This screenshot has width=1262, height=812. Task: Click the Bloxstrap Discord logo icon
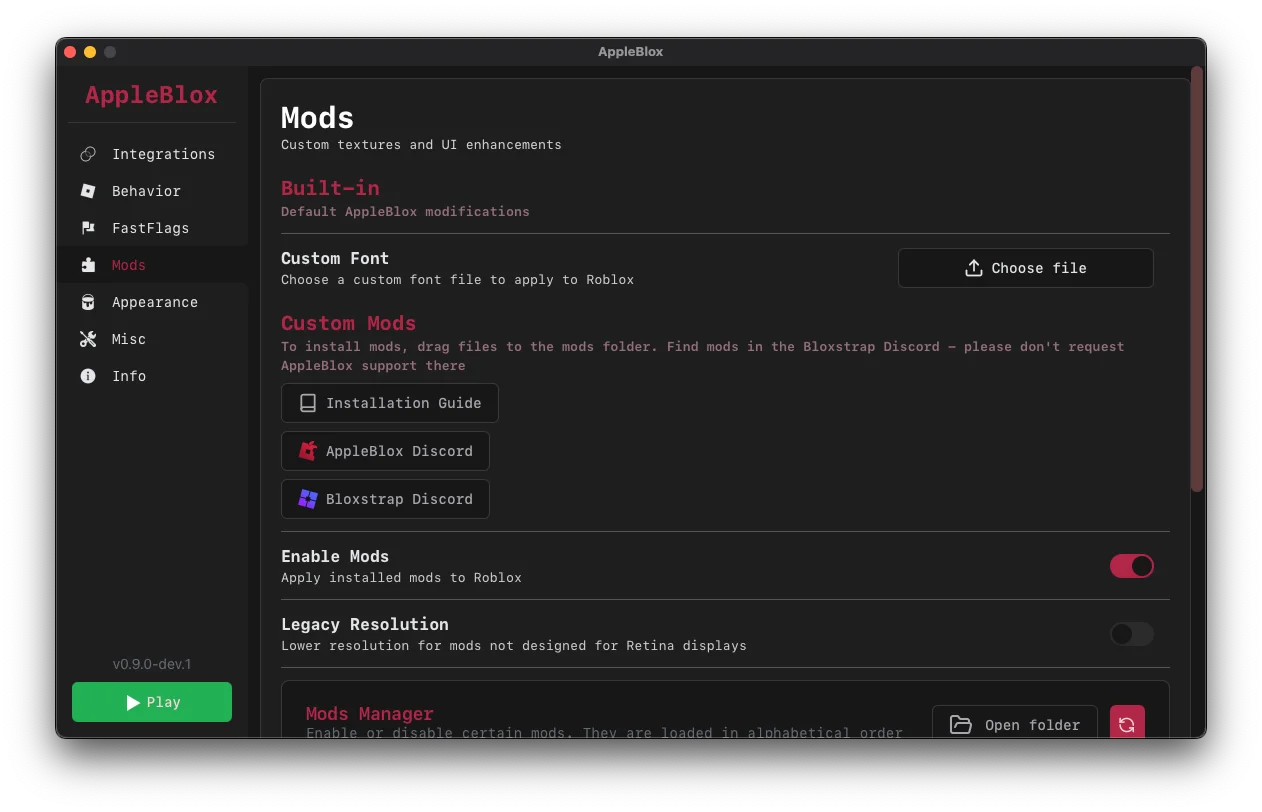[x=306, y=498]
